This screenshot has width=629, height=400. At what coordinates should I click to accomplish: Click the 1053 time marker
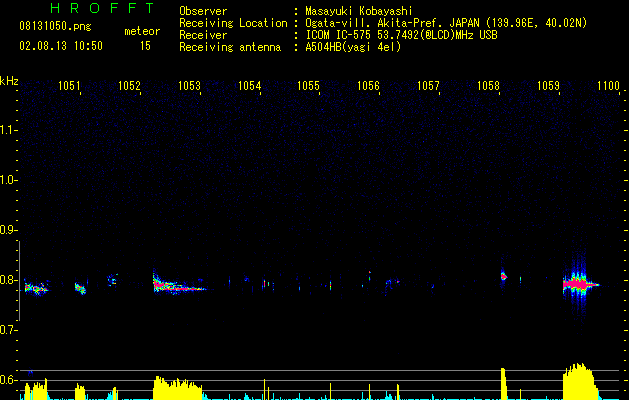(x=189, y=86)
